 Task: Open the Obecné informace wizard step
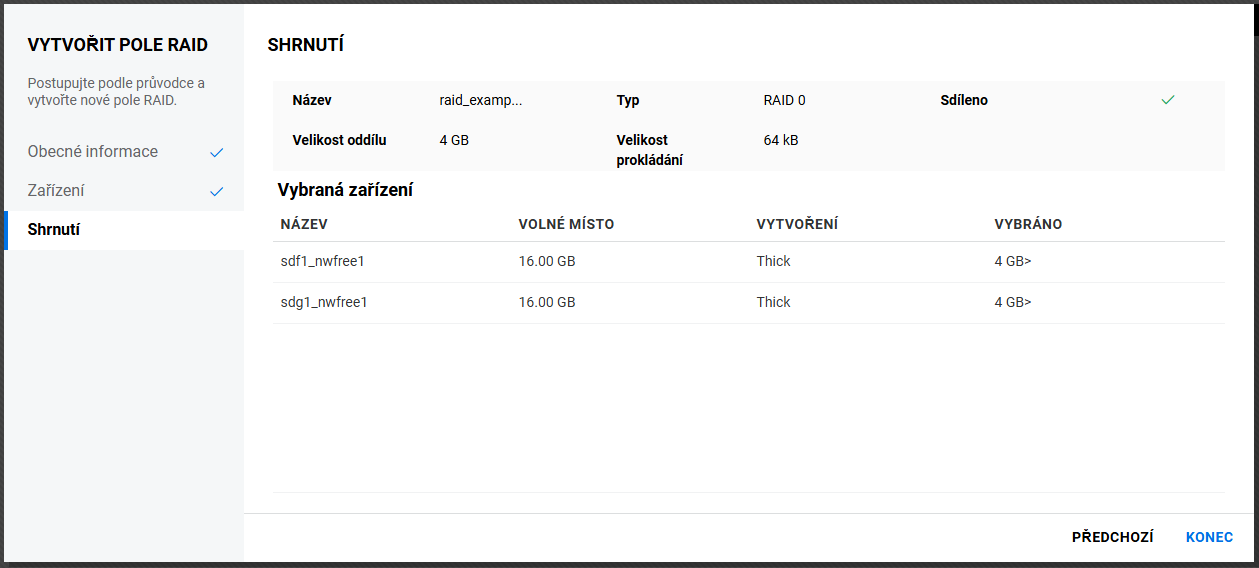tap(93, 152)
